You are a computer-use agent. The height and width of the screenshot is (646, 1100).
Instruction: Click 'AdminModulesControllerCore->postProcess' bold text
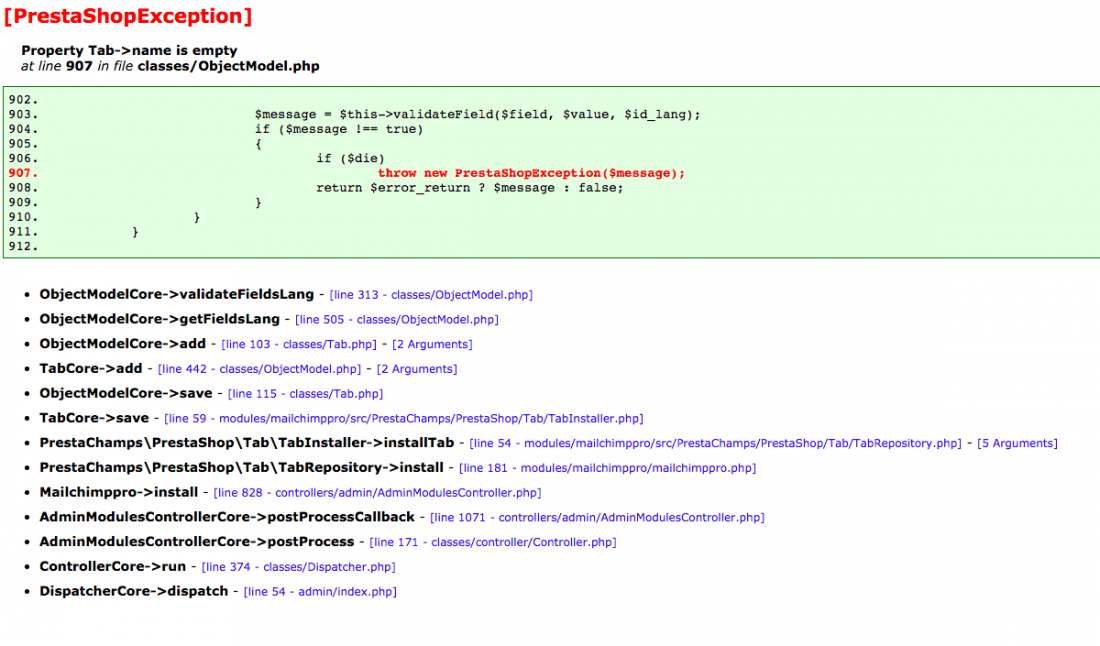pos(196,541)
